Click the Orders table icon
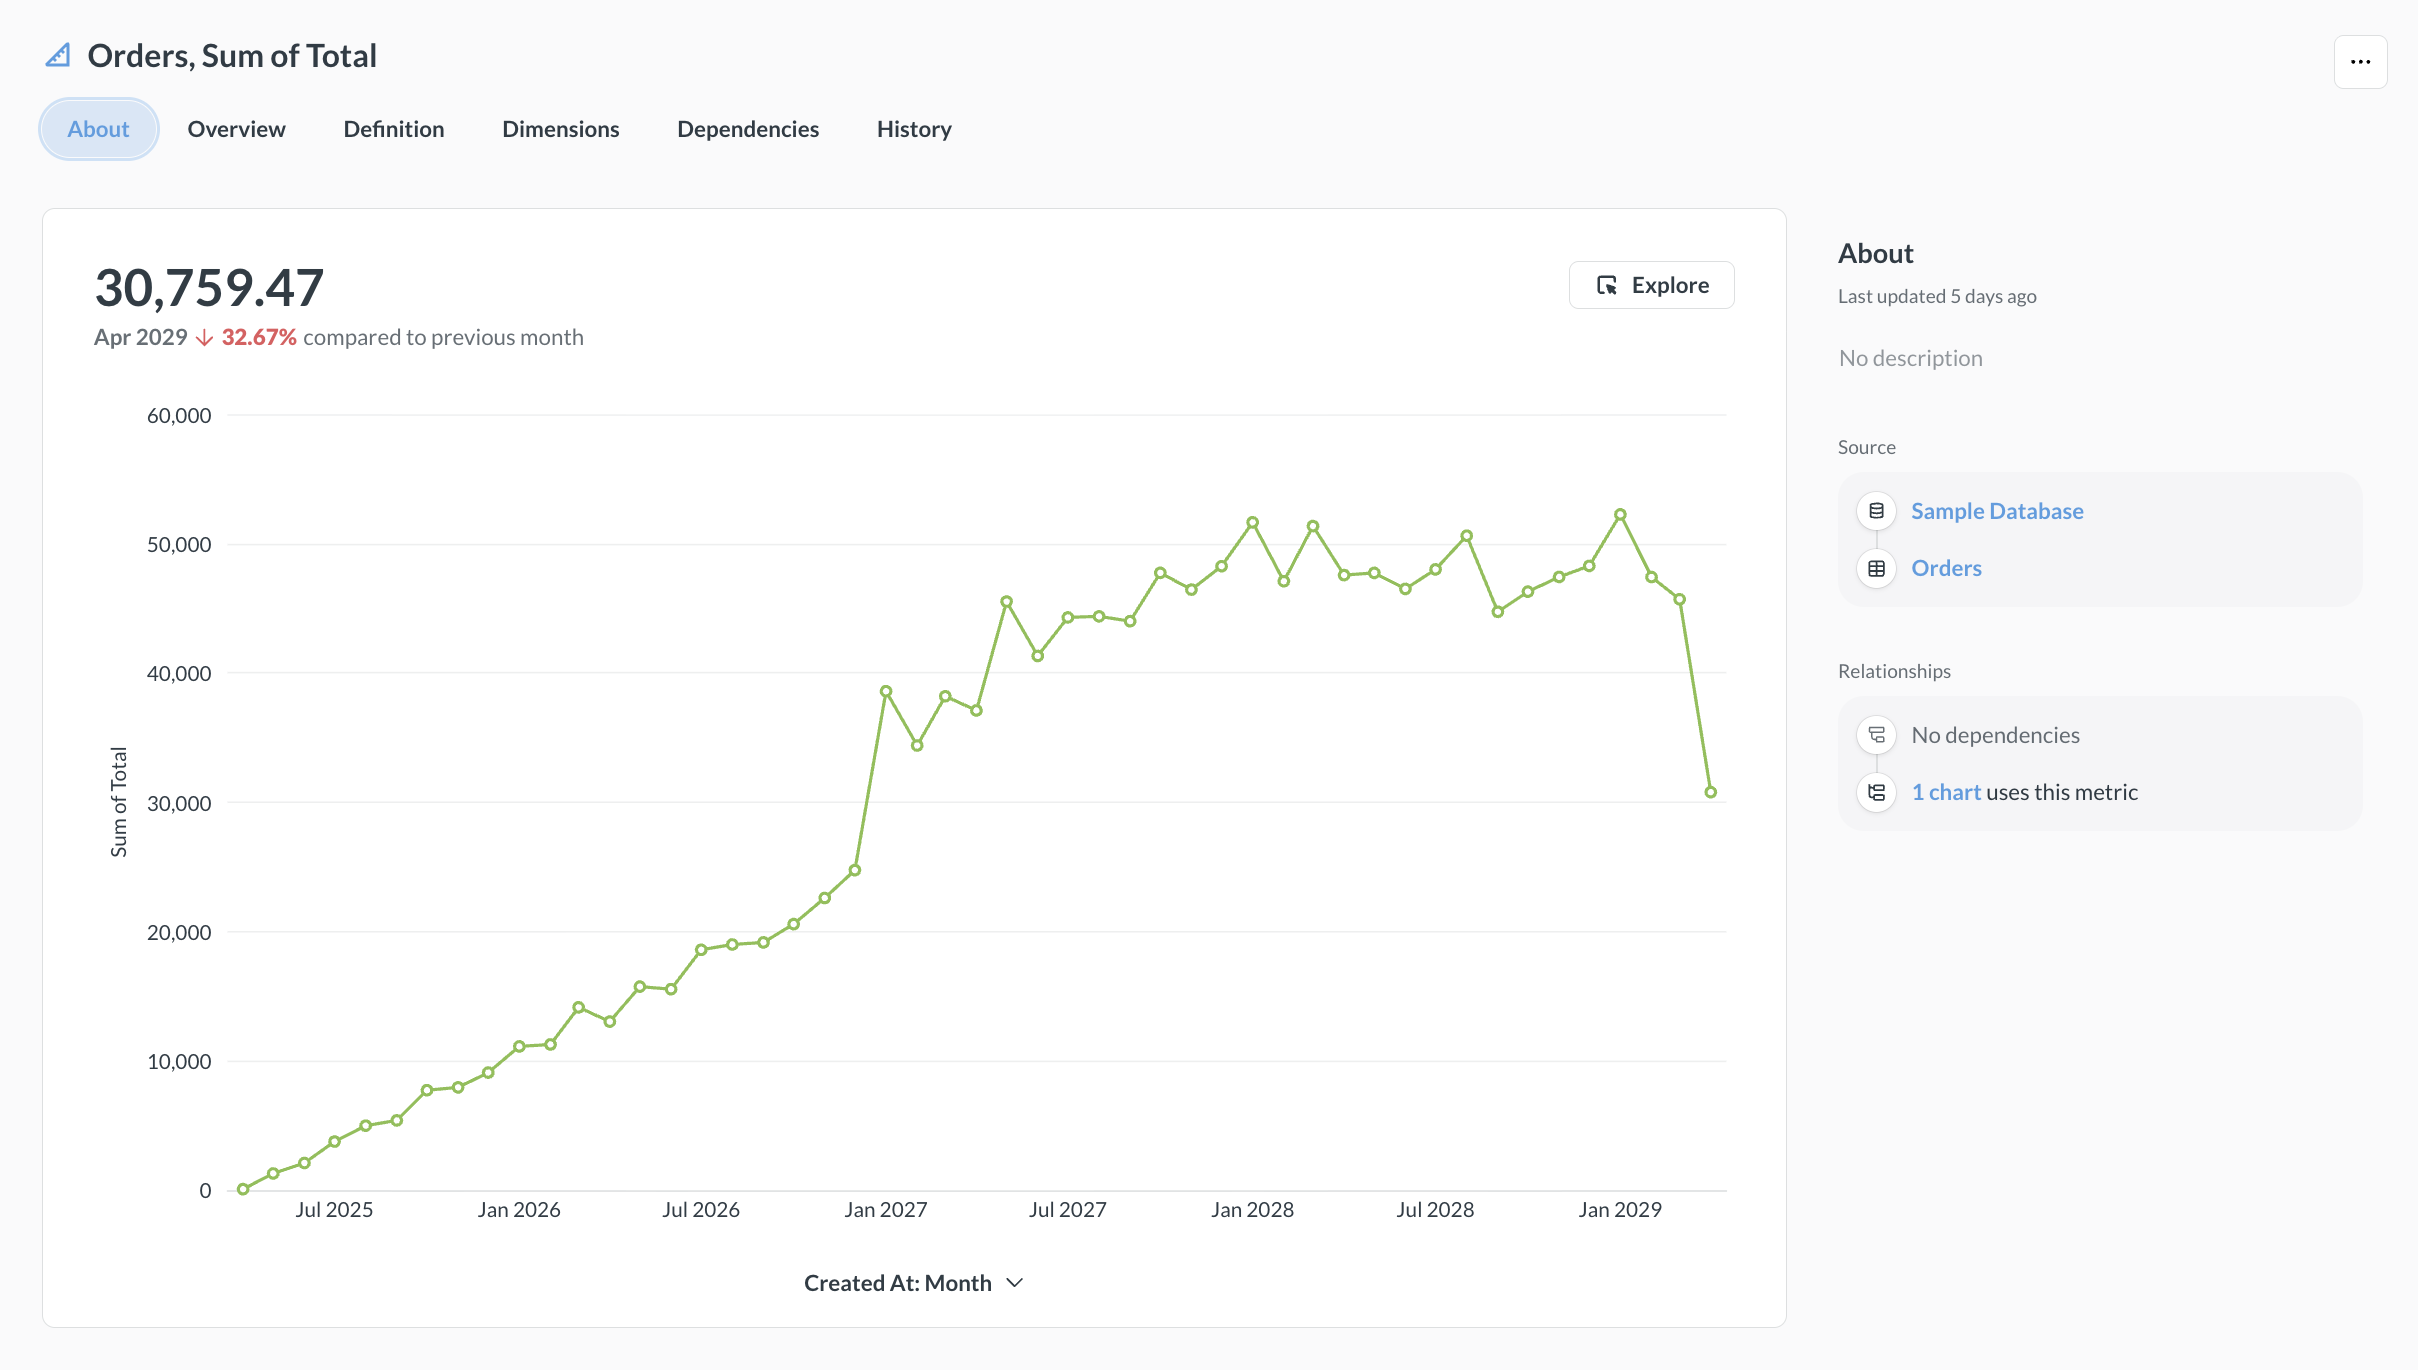 (x=1876, y=568)
